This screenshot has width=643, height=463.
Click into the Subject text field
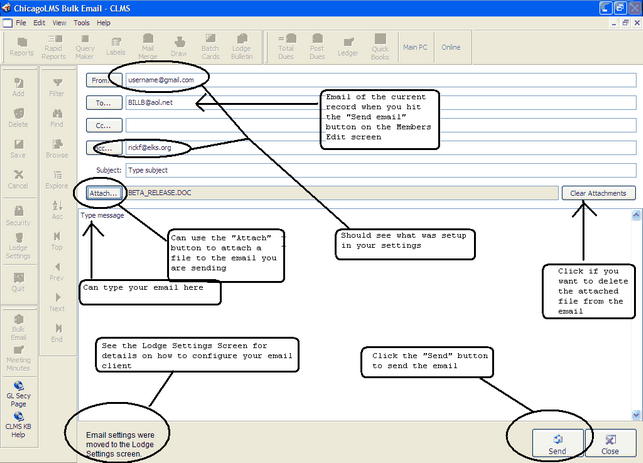[380, 170]
